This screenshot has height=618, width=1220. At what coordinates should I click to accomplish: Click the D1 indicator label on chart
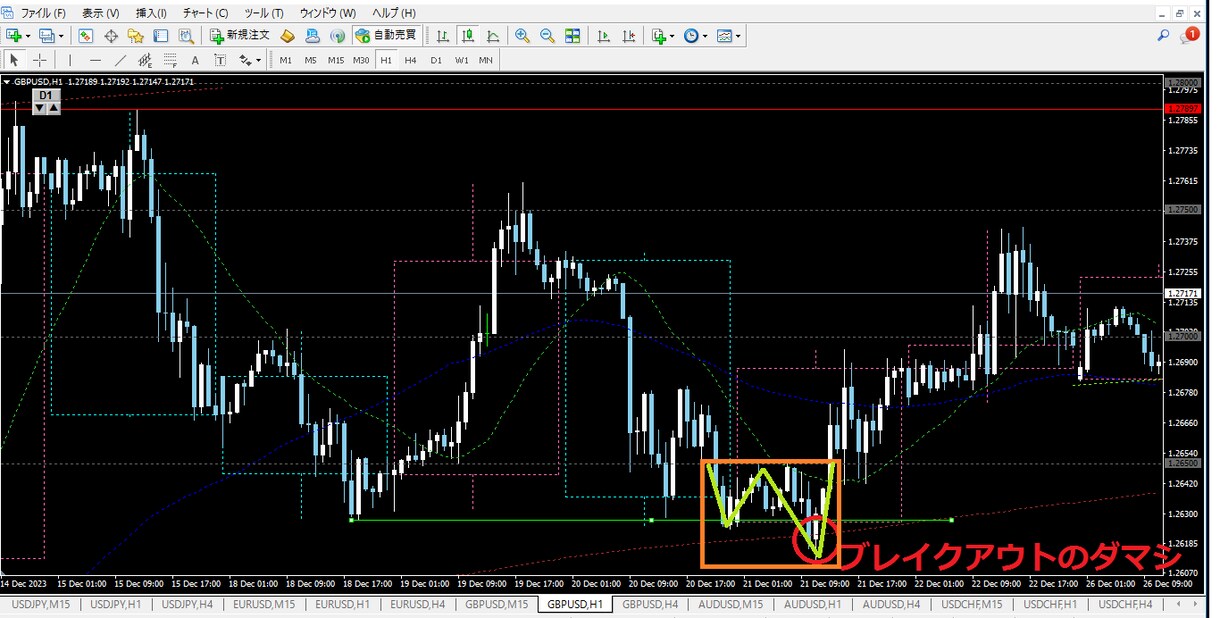tap(45, 95)
